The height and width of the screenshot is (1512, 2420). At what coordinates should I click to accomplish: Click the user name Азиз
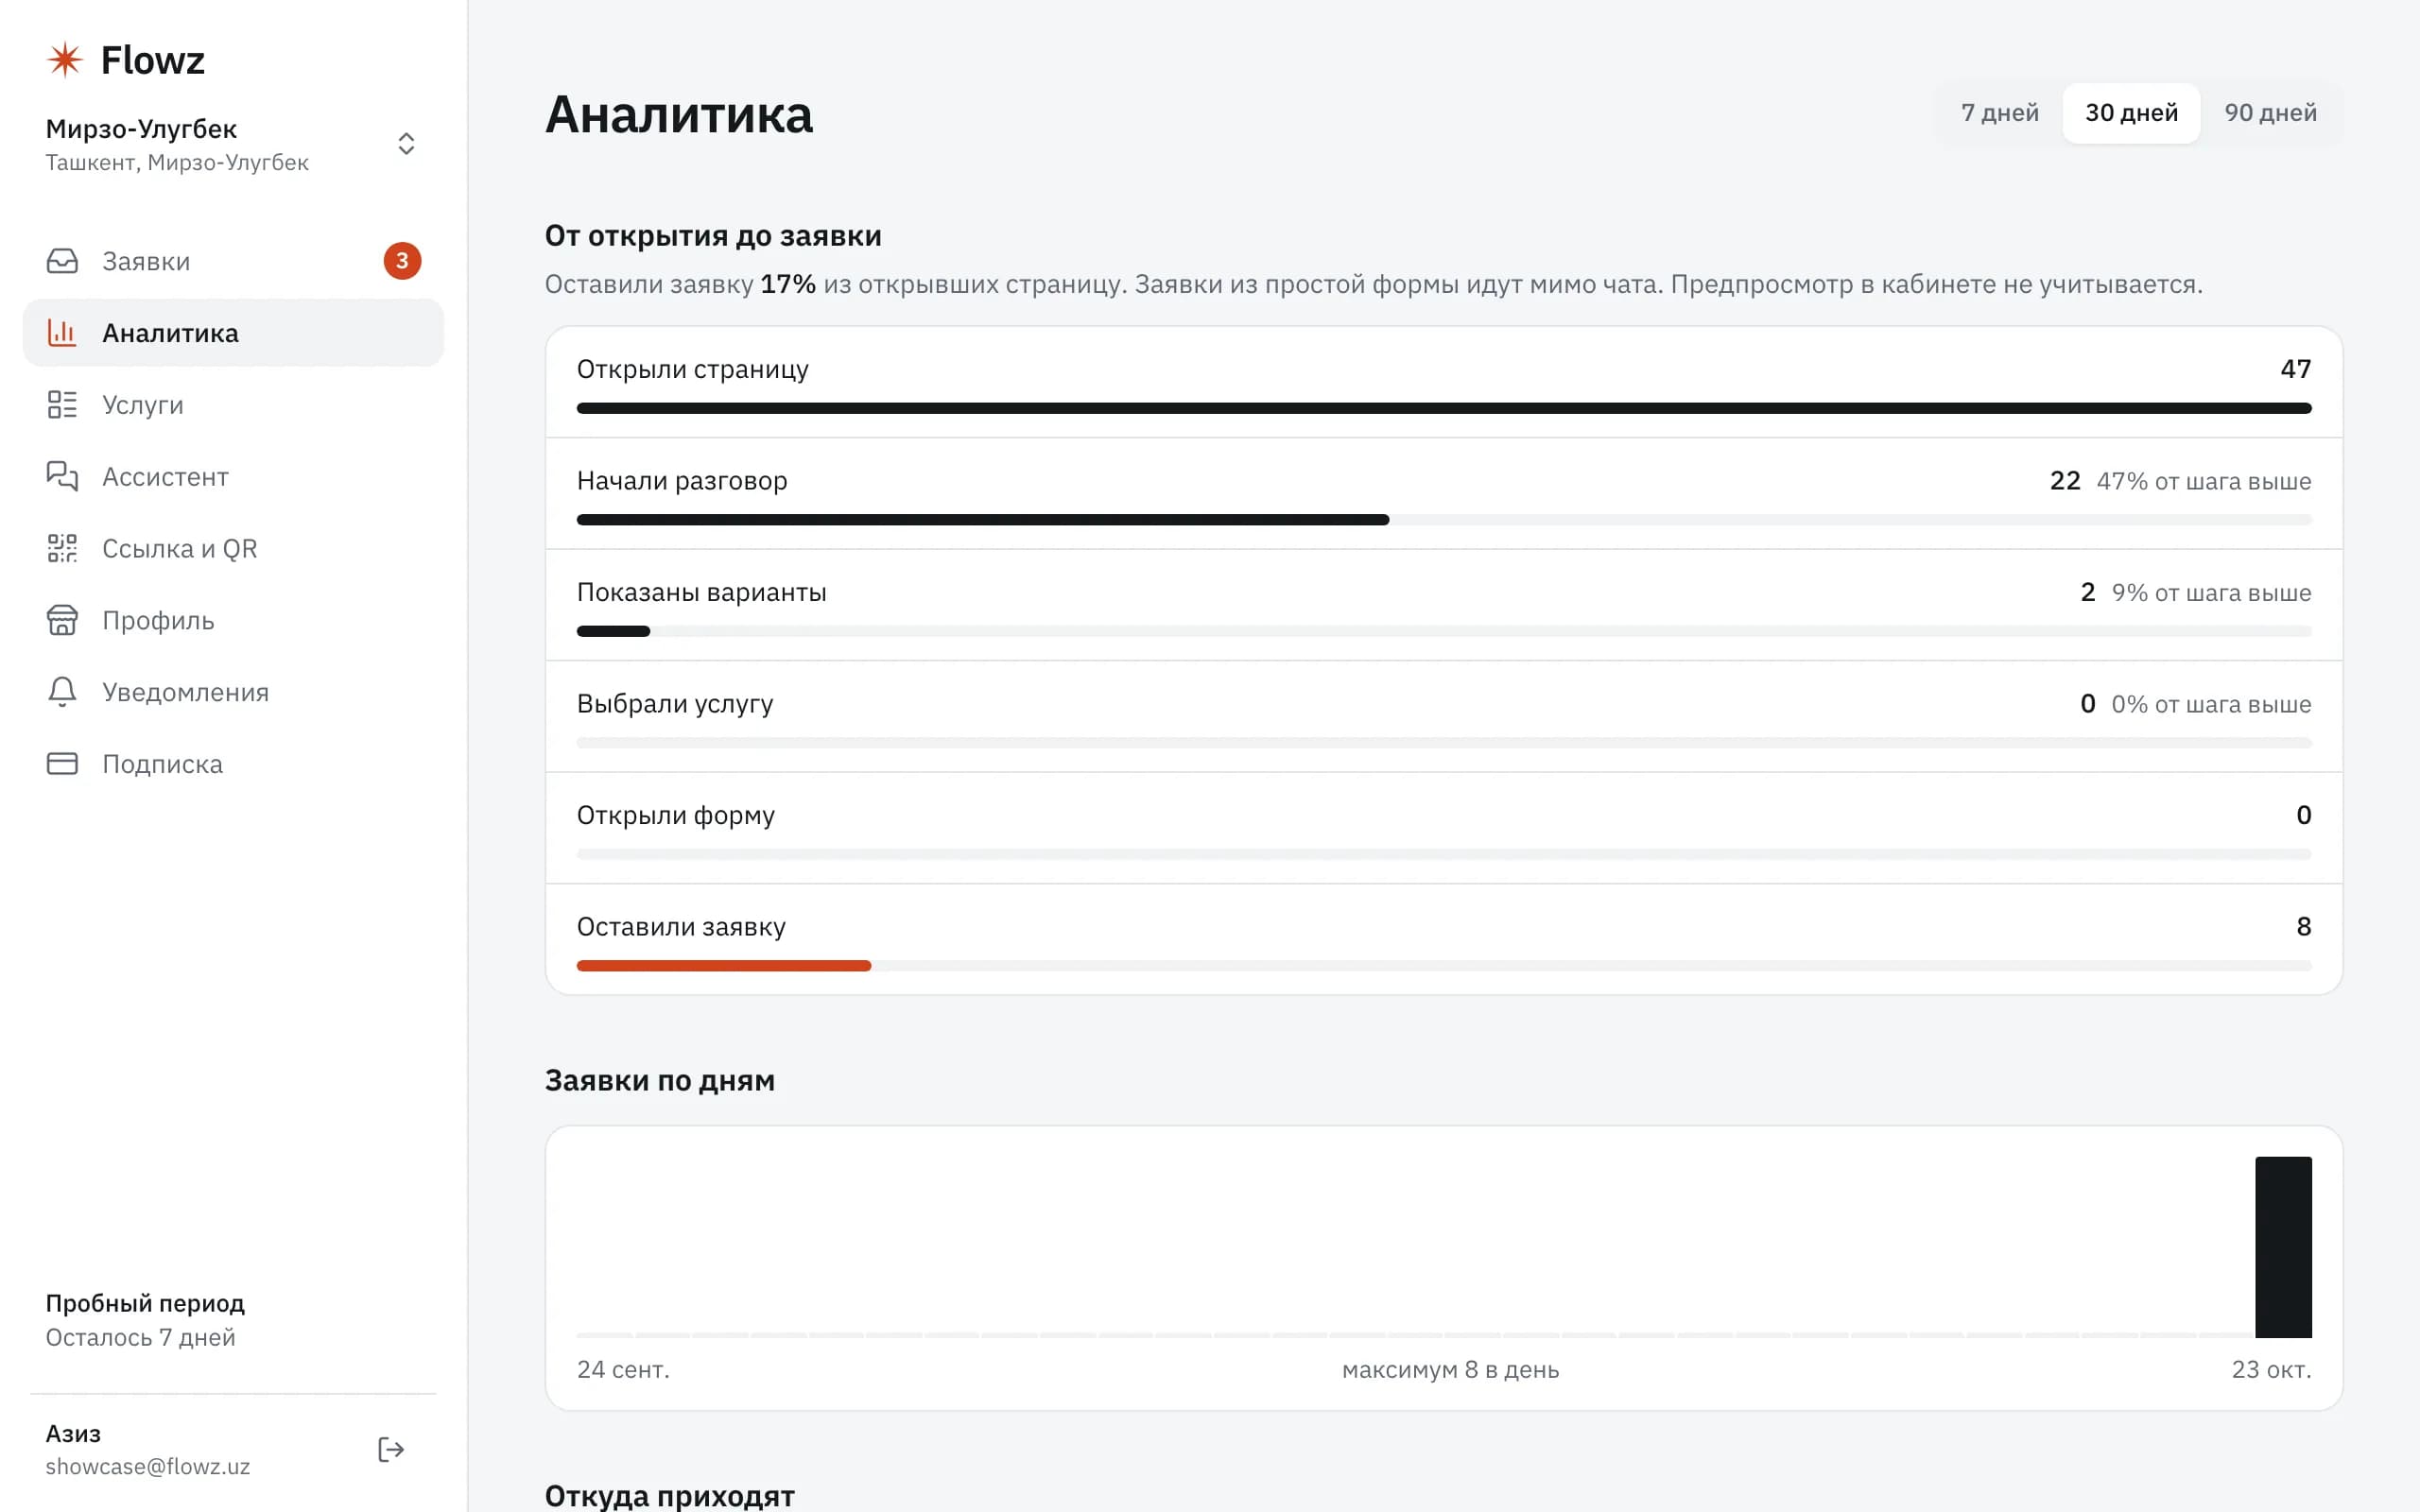point(73,1434)
